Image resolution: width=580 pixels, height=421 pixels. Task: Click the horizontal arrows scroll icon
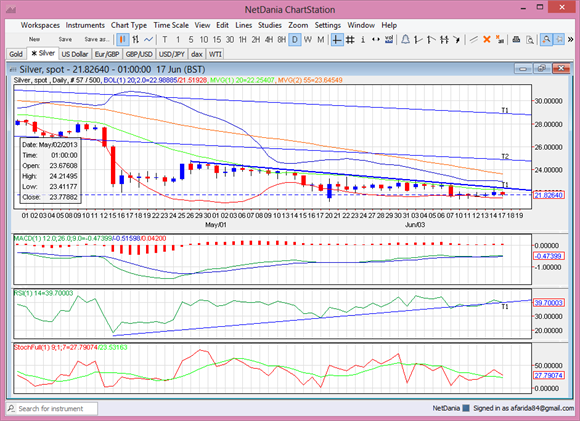tap(376, 39)
